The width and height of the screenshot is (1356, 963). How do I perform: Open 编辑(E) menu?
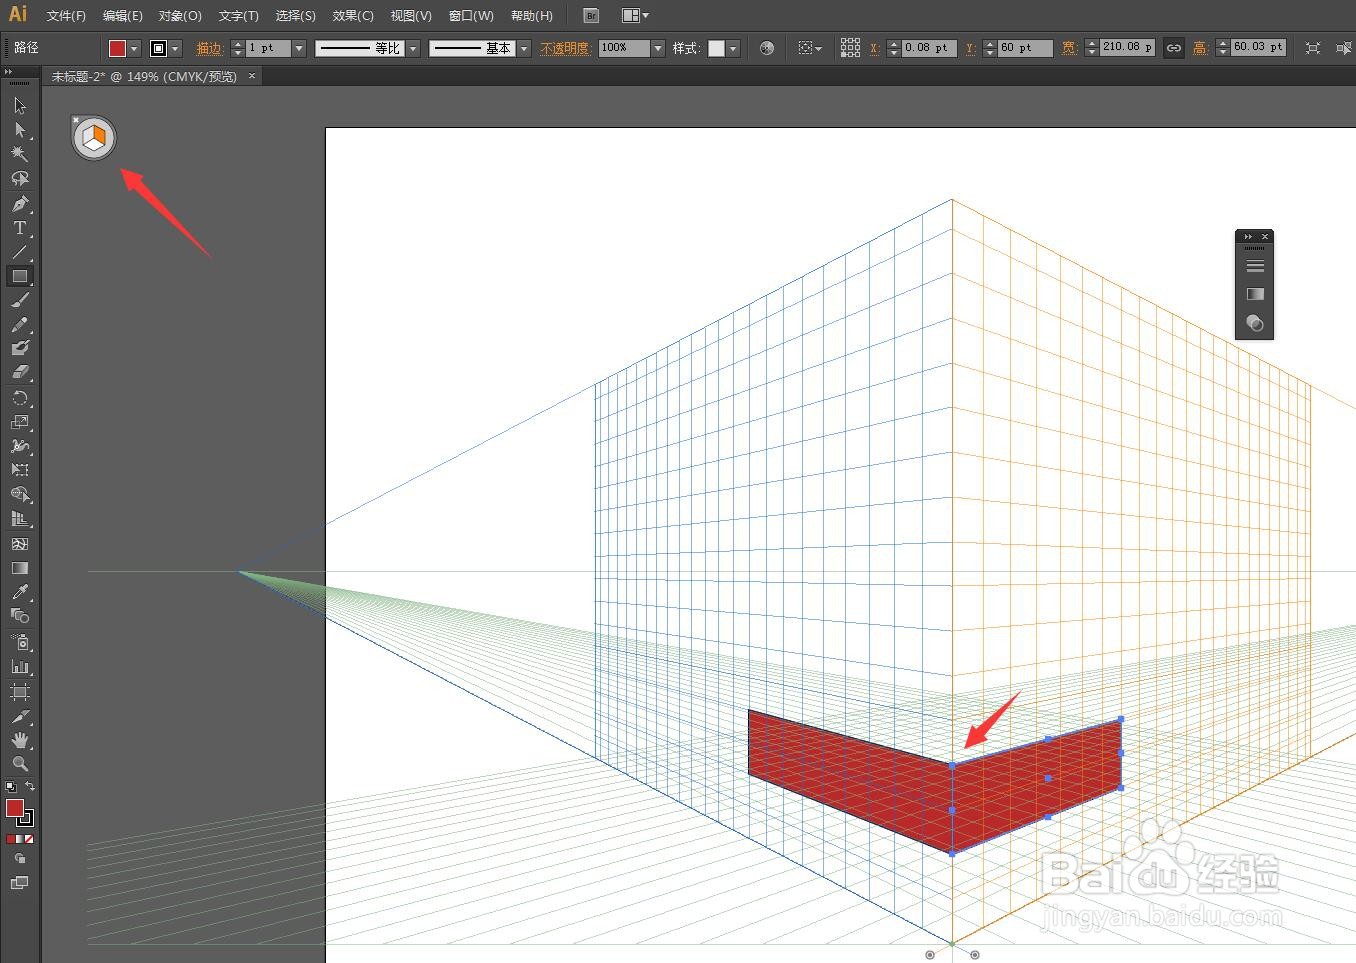[x=122, y=16]
